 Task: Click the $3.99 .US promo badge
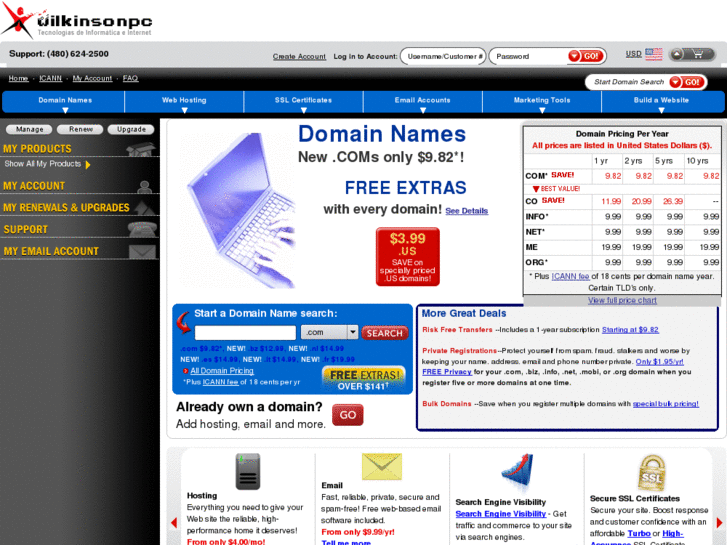[x=408, y=256]
